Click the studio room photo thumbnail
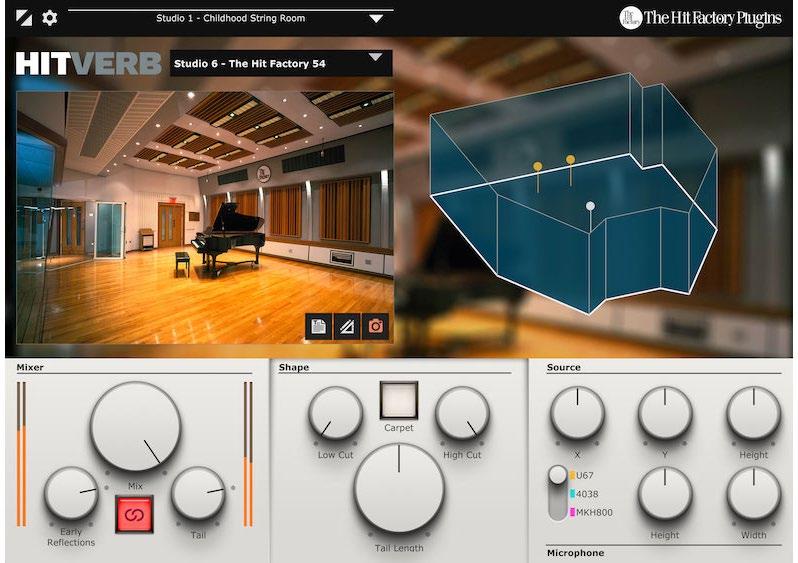Image resolution: width=798 pixels, height=563 pixels. [205, 217]
